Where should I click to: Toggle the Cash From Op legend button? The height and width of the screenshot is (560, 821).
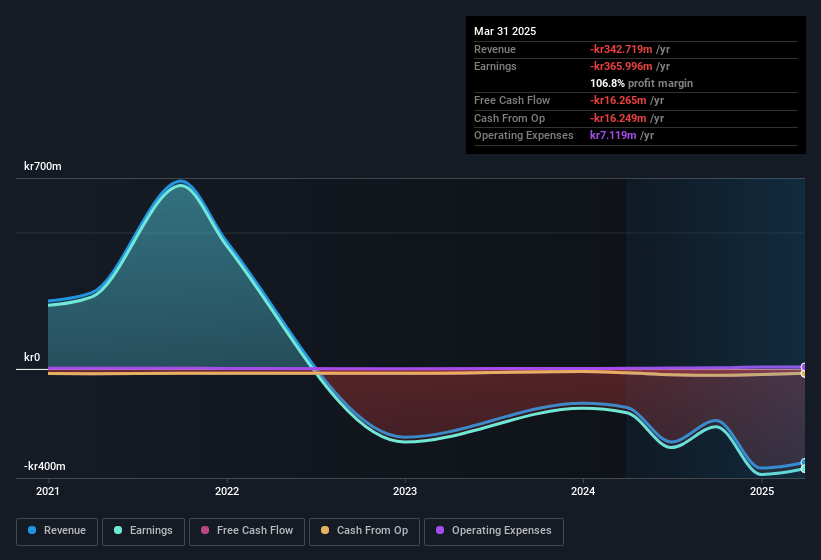coord(364,532)
